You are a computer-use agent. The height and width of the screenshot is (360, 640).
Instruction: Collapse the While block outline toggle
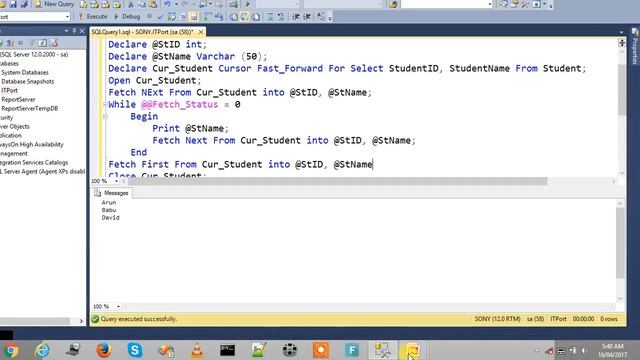click(105, 104)
